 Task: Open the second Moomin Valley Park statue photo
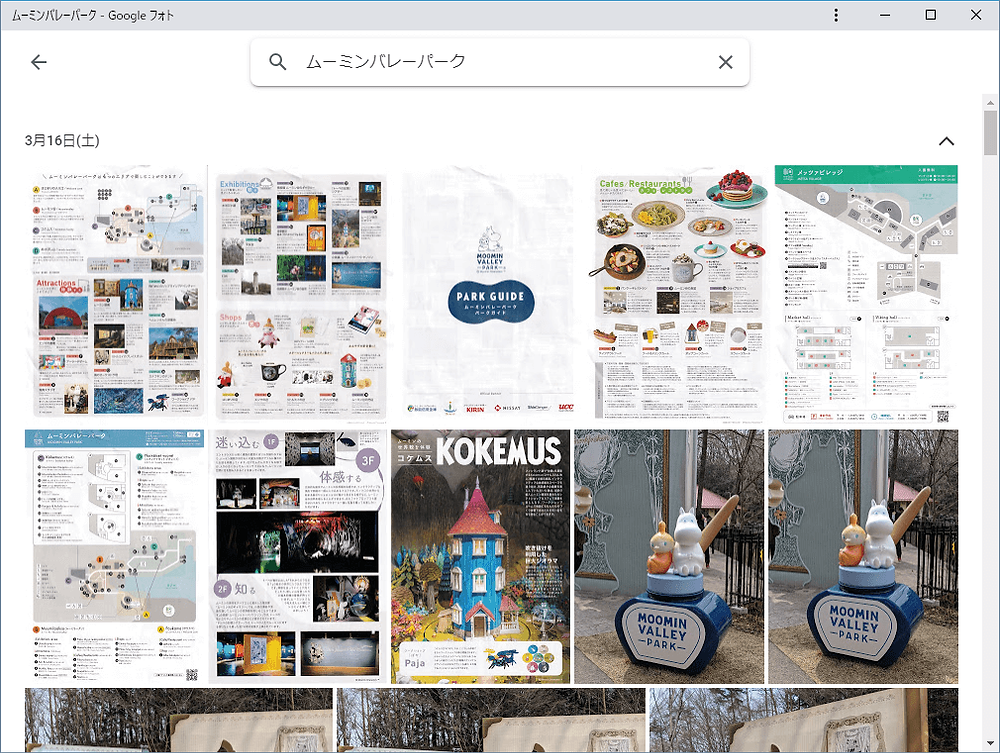(x=863, y=556)
